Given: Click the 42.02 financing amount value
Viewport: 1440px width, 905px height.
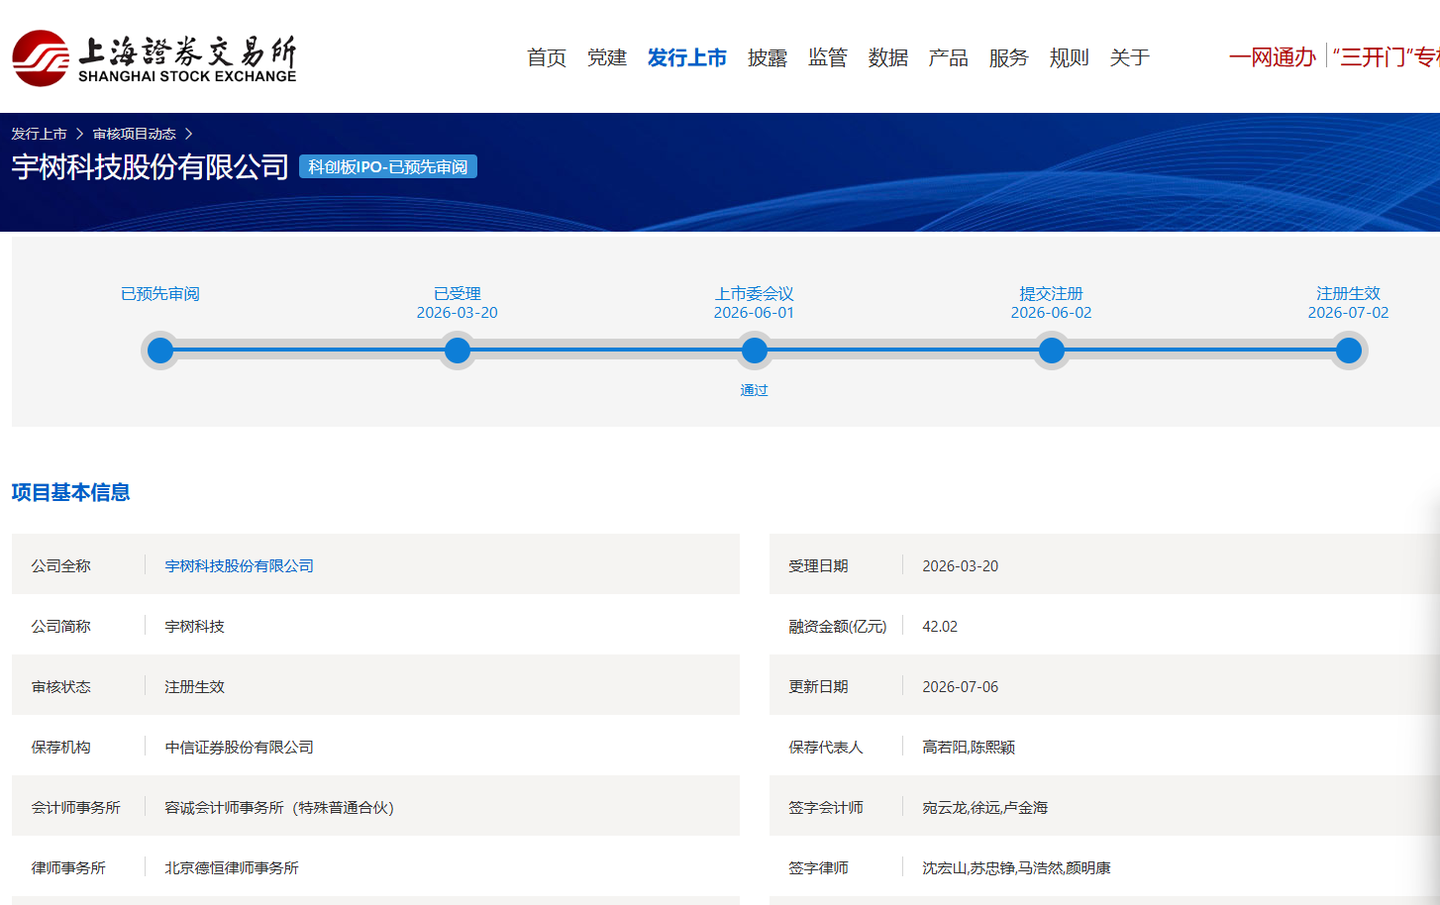Looking at the screenshot, I should [940, 626].
